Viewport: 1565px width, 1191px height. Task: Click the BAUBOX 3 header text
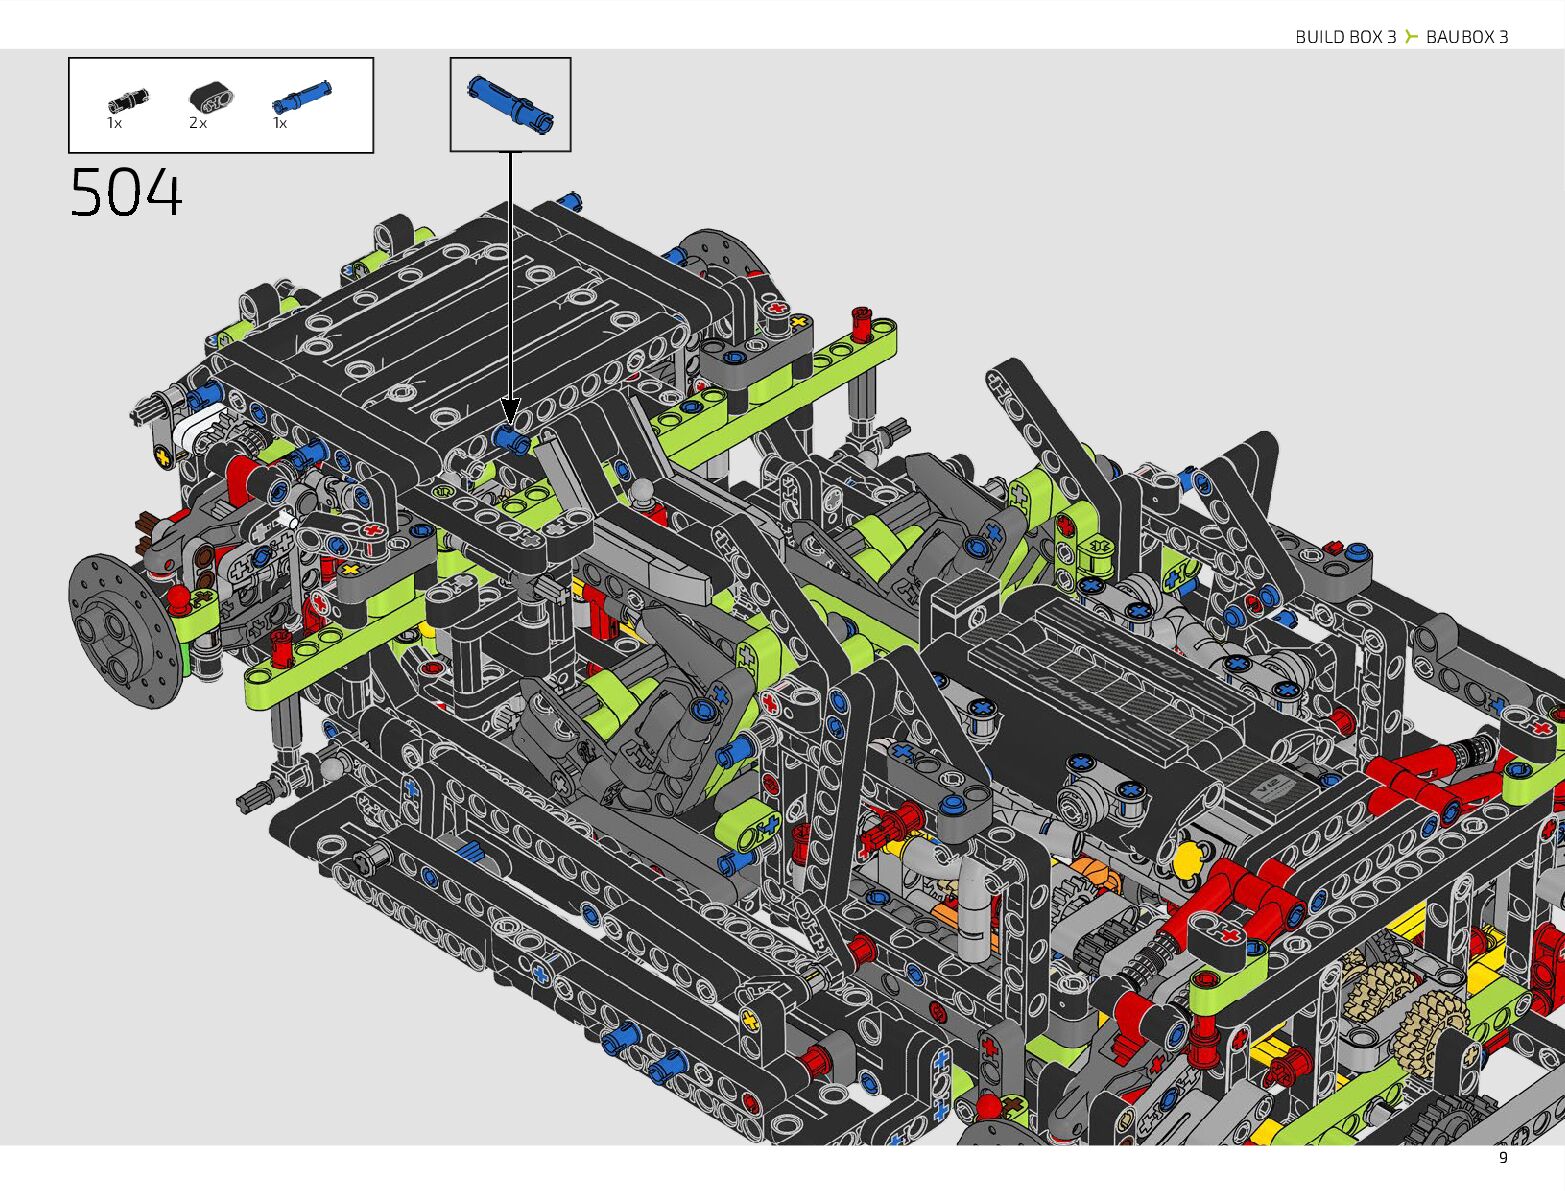coord(1467,37)
